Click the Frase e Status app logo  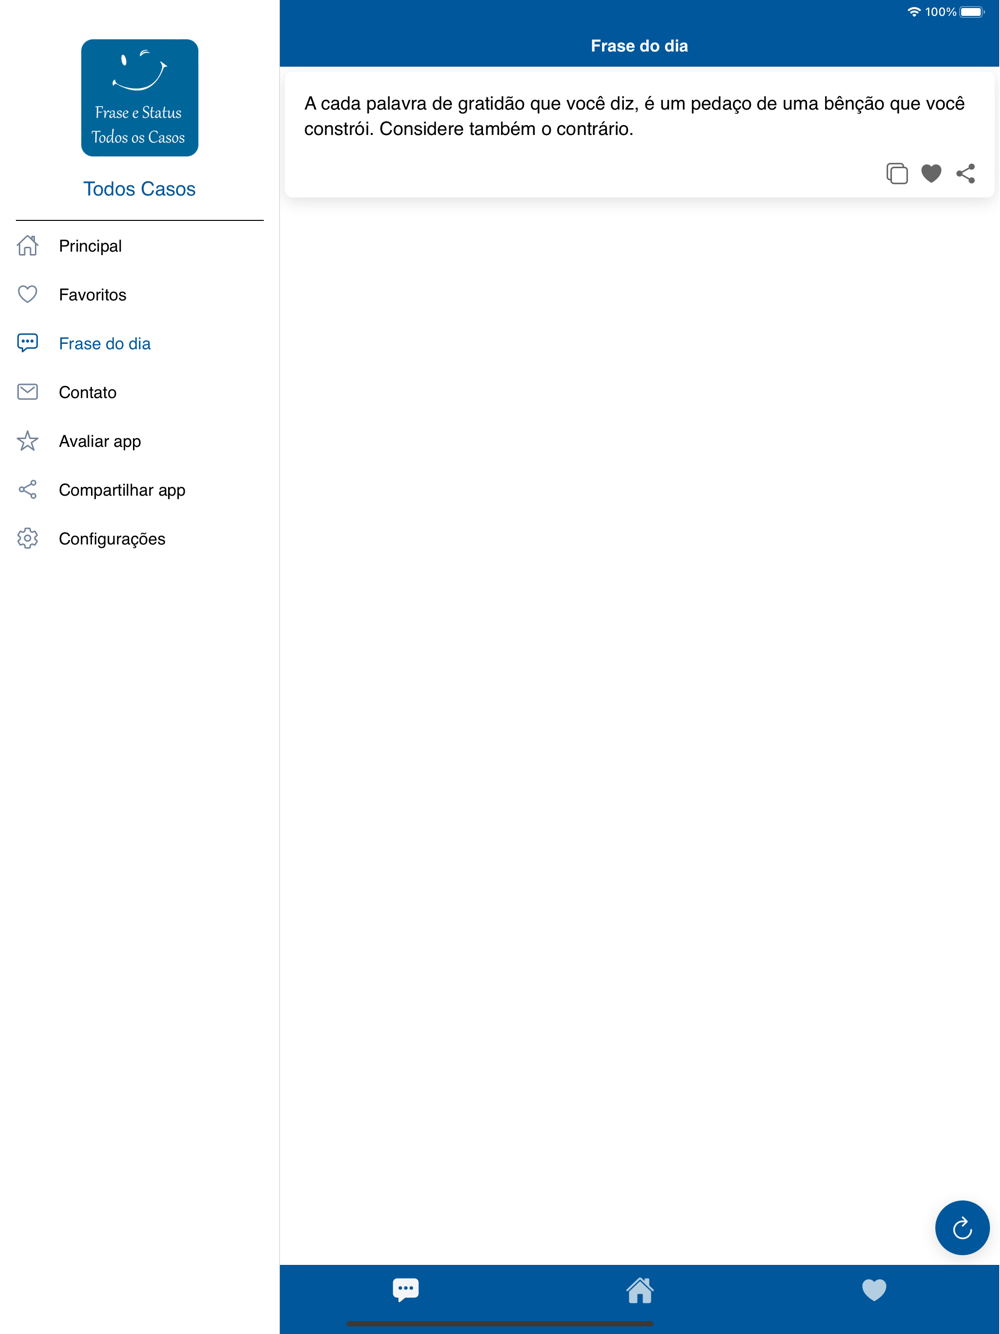point(140,98)
